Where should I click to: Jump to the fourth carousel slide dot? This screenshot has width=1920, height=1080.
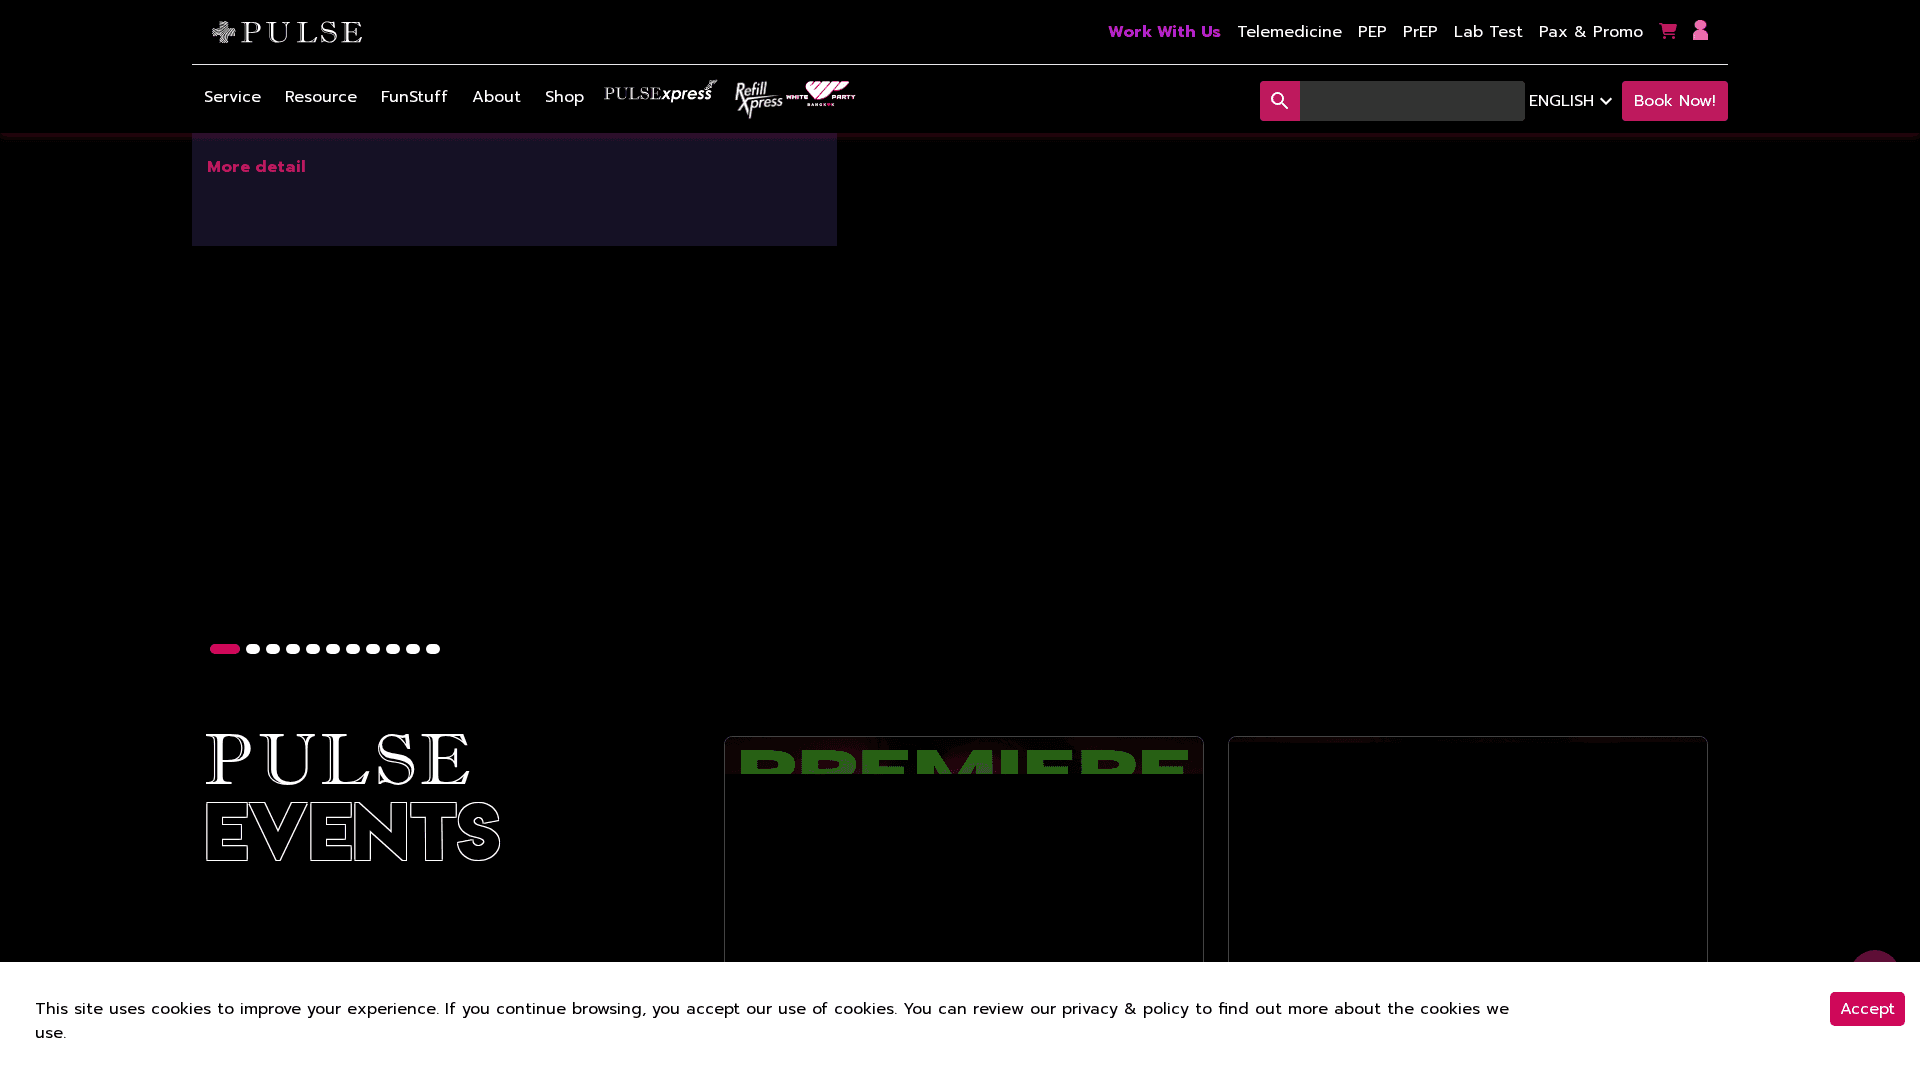pos(293,649)
